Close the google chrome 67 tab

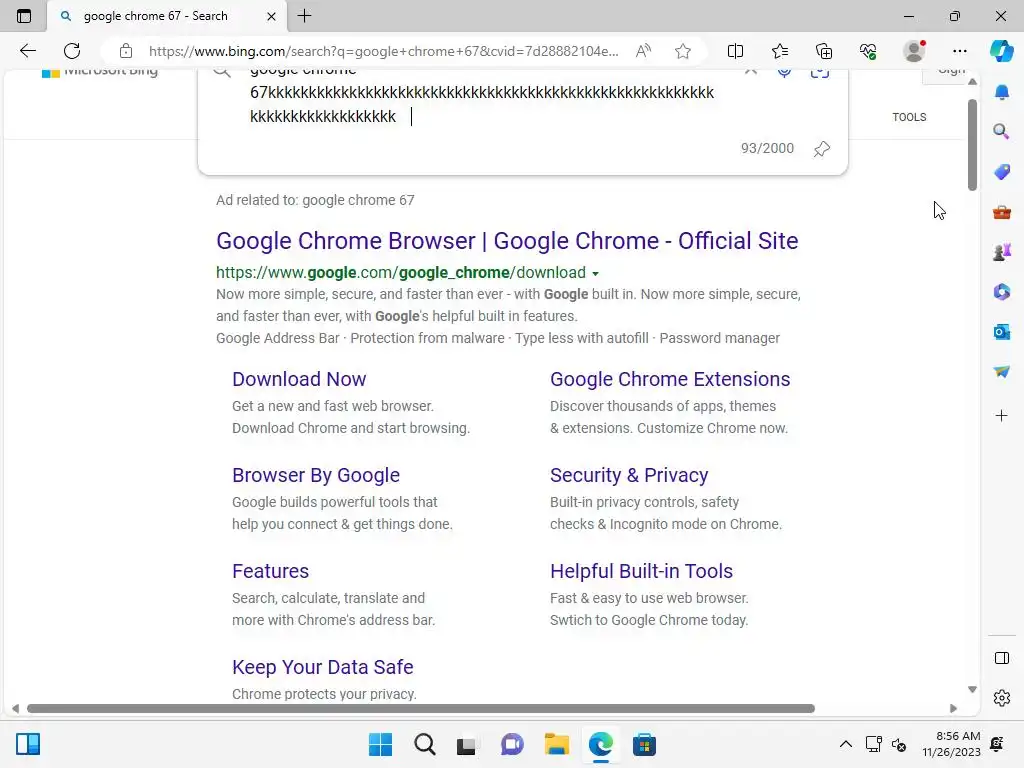pyautogui.click(x=271, y=16)
